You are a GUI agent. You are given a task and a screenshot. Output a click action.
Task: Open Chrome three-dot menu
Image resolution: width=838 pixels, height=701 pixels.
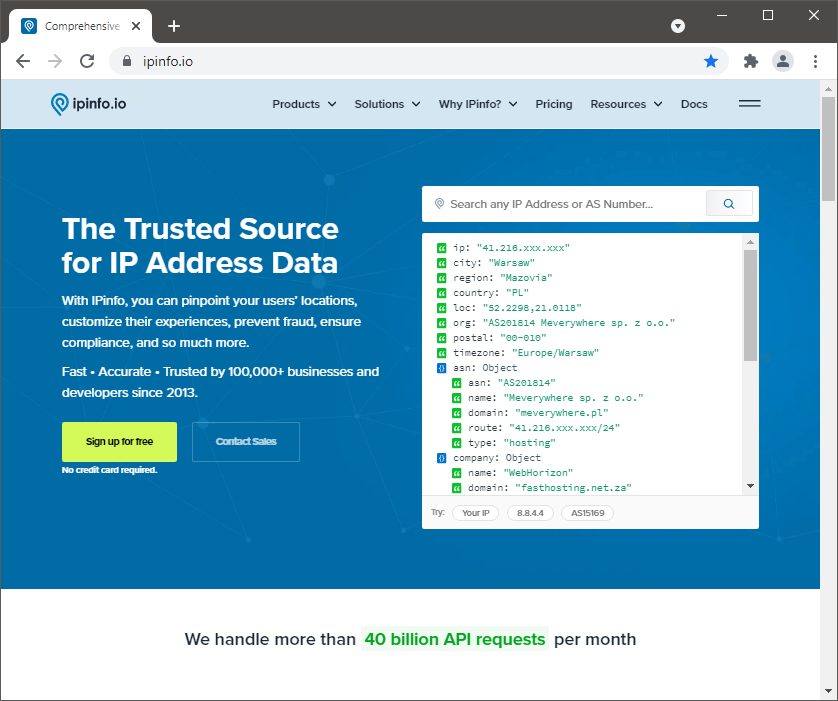click(x=815, y=61)
